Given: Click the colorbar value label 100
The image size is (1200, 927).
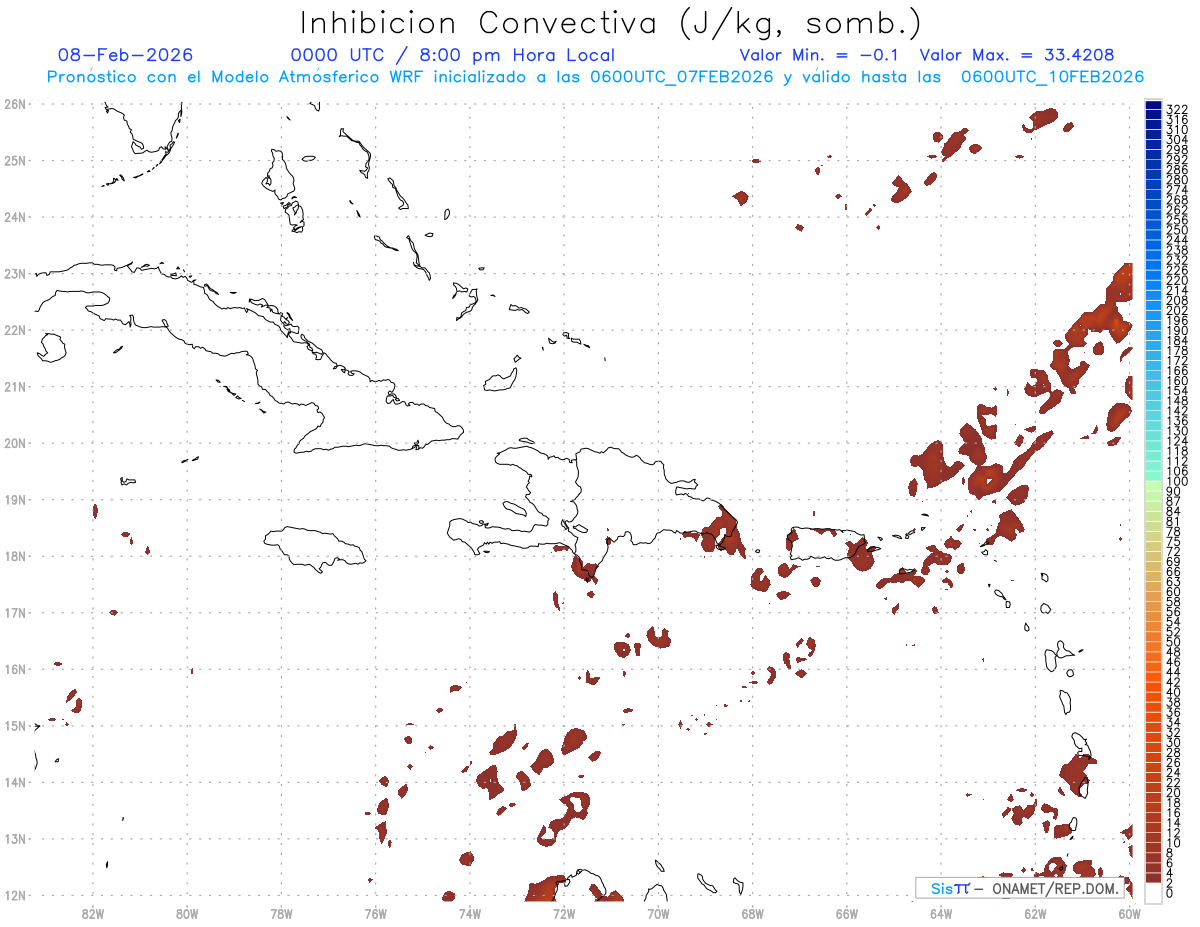Looking at the screenshot, I should pyautogui.click(x=1177, y=482).
